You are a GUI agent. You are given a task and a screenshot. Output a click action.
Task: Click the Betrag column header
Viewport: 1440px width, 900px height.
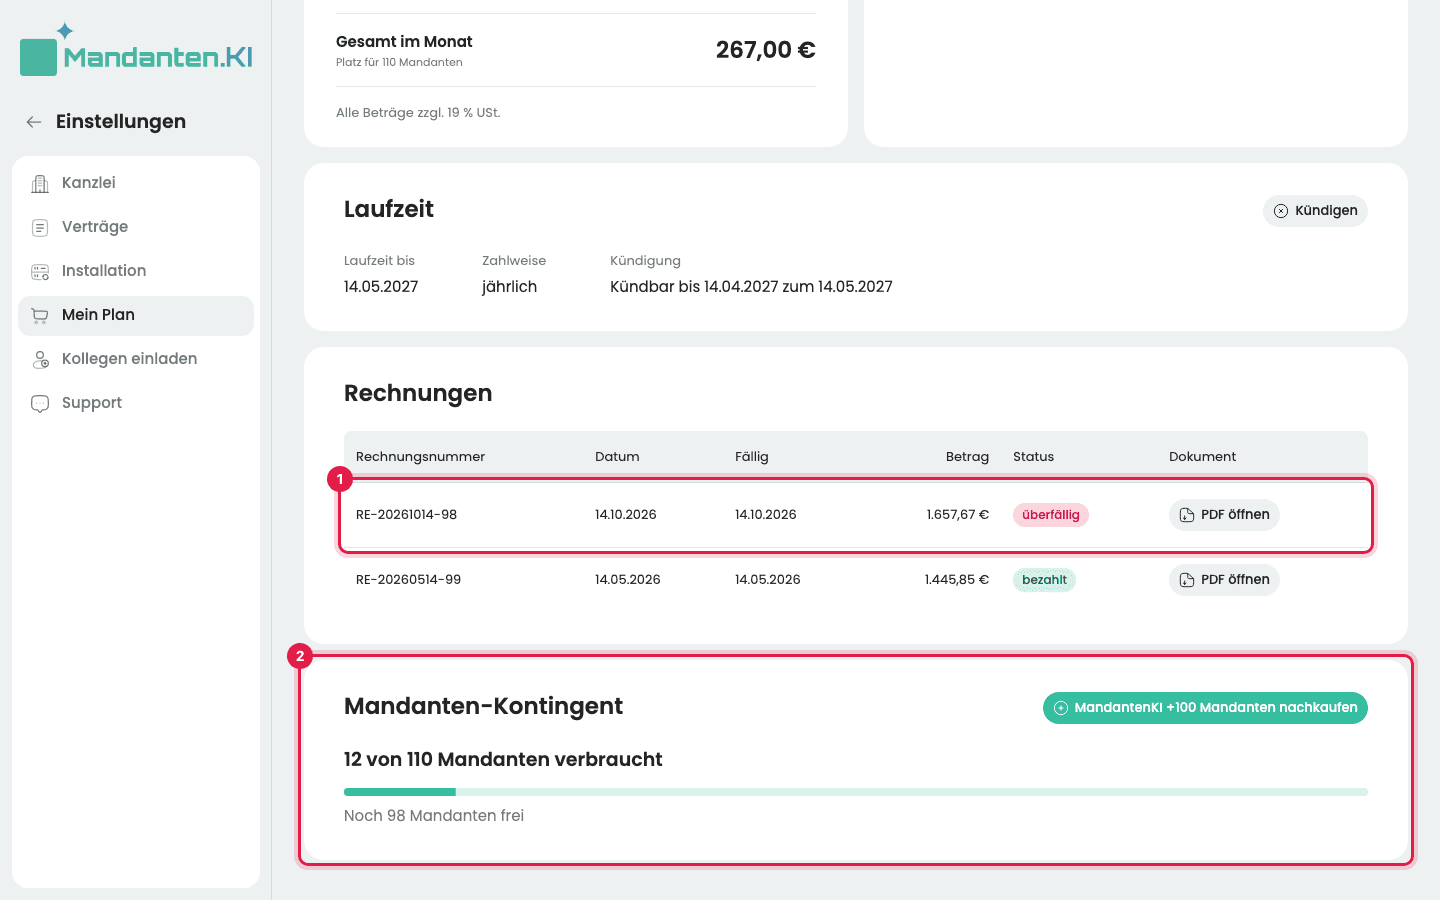click(x=967, y=457)
